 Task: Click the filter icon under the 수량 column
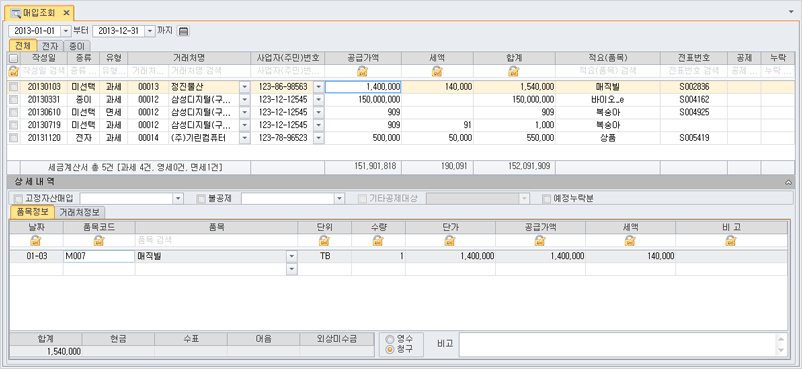pos(378,240)
